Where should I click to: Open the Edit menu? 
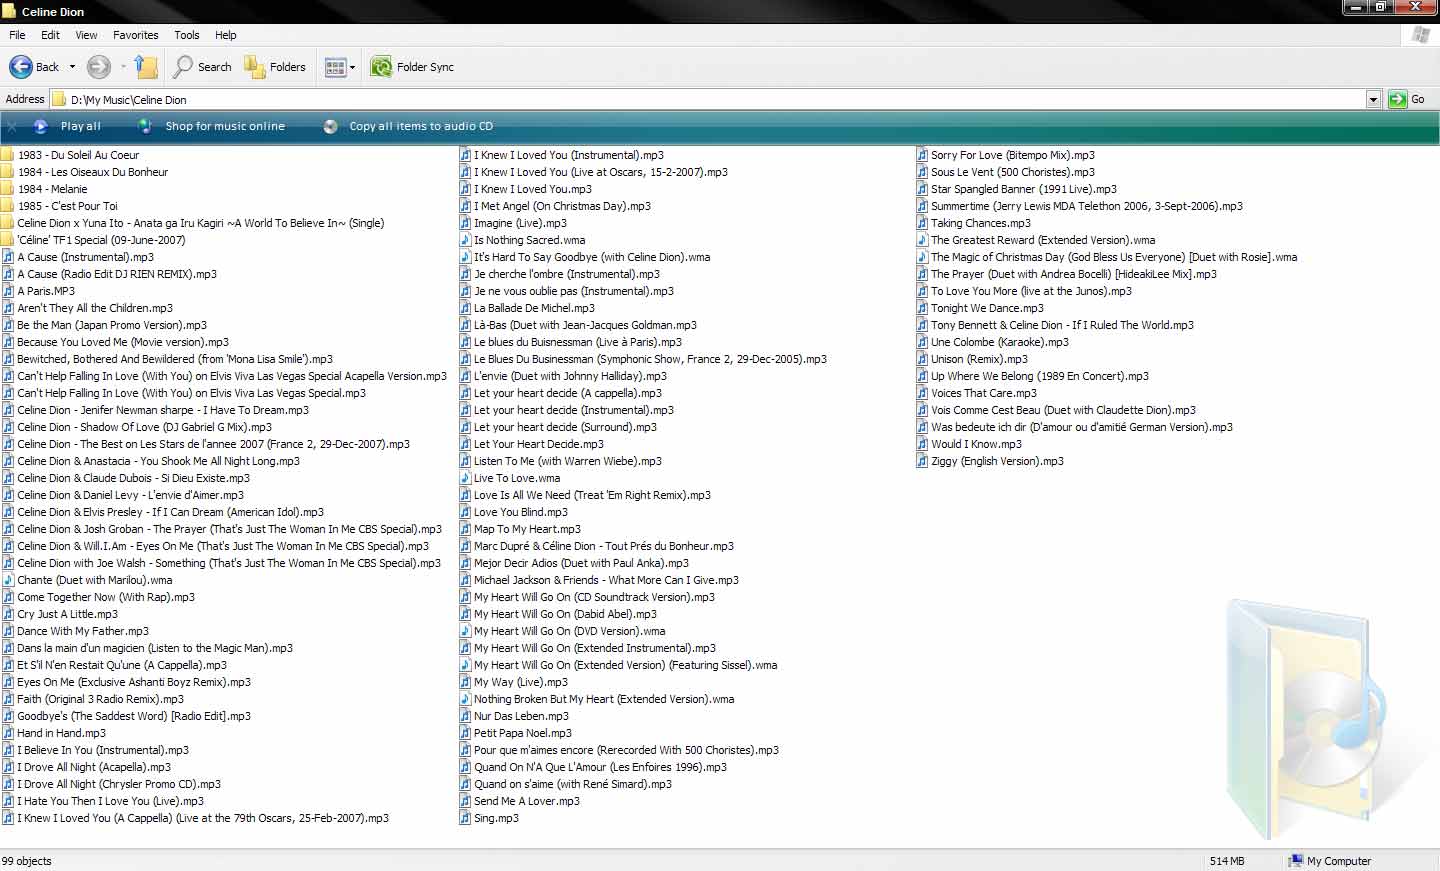point(50,35)
